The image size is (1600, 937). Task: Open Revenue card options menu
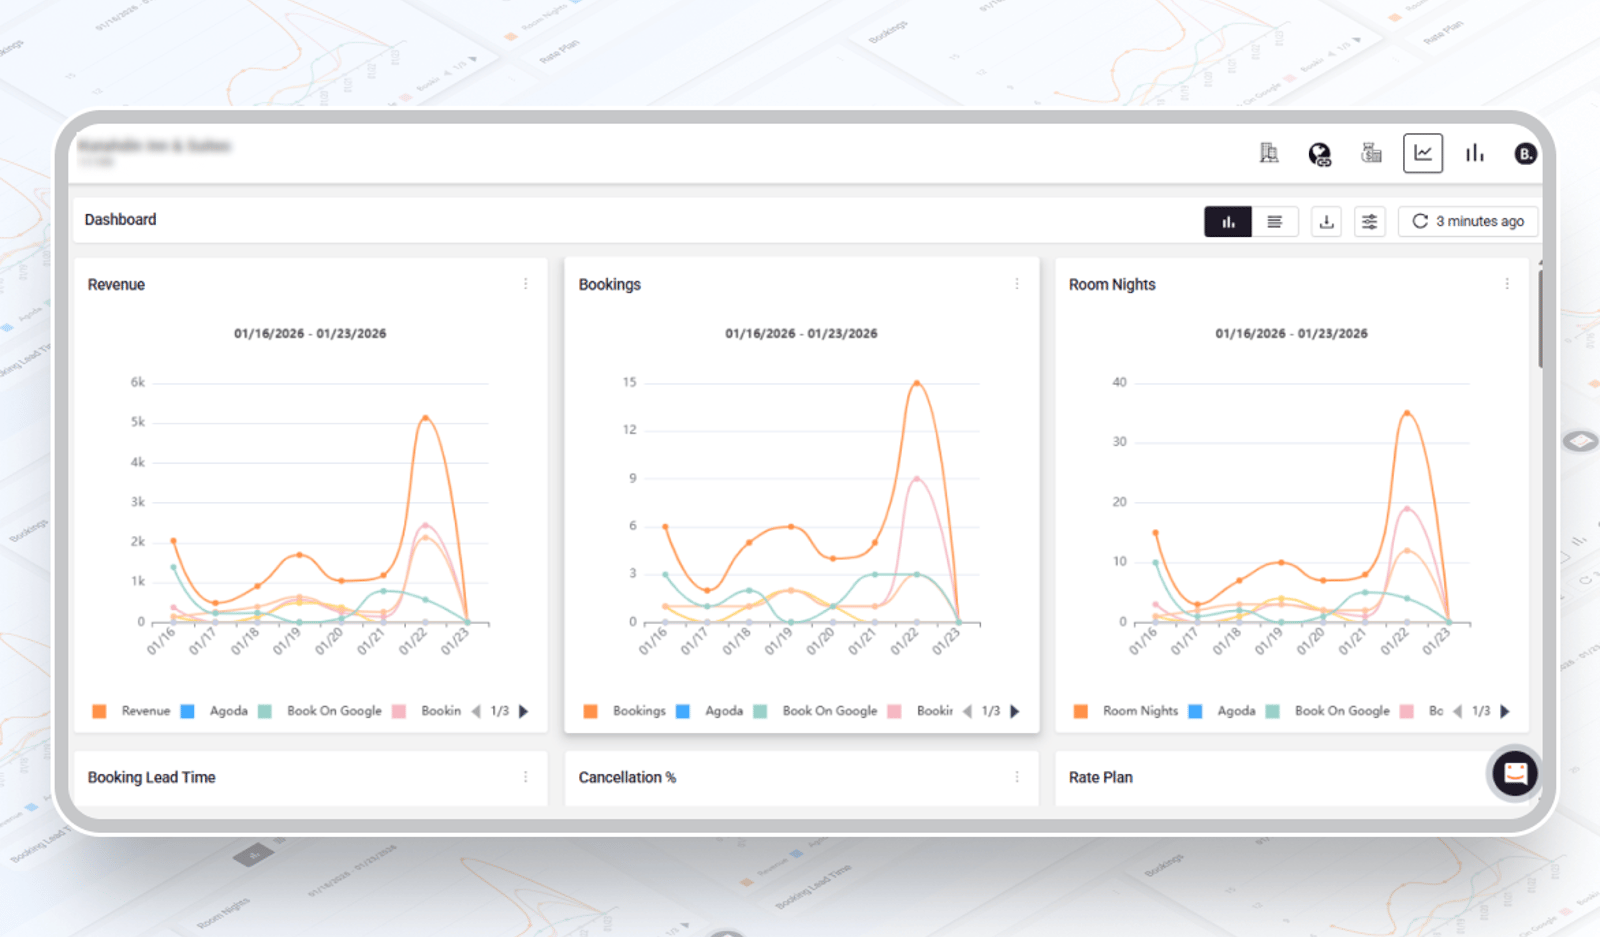pyautogui.click(x=526, y=284)
